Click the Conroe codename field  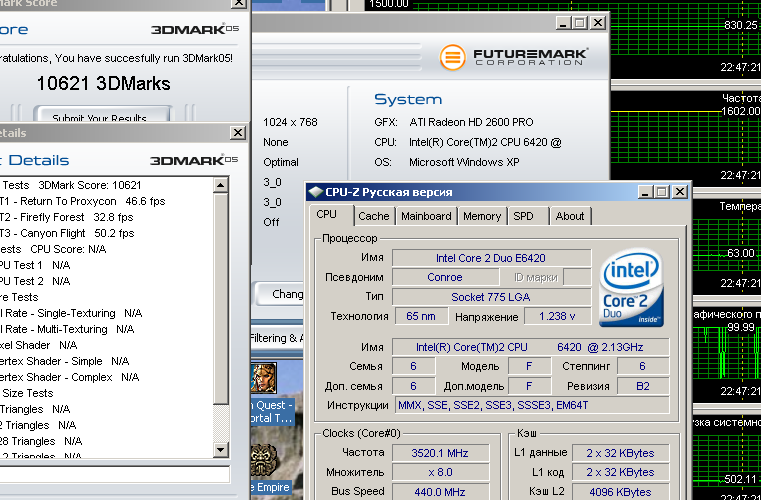pos(445,277)
